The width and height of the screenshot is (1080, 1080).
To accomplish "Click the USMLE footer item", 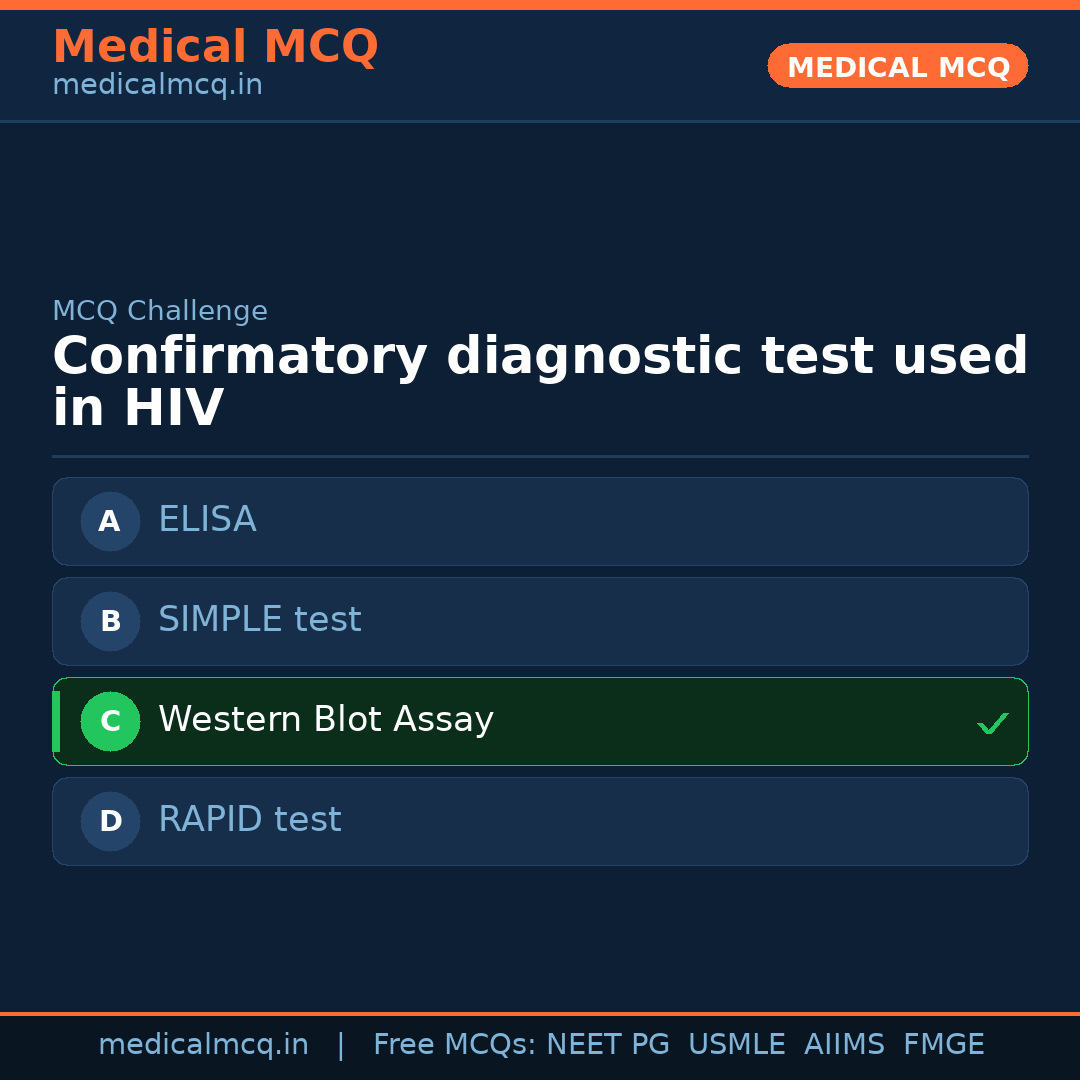I will point(736,1045).
